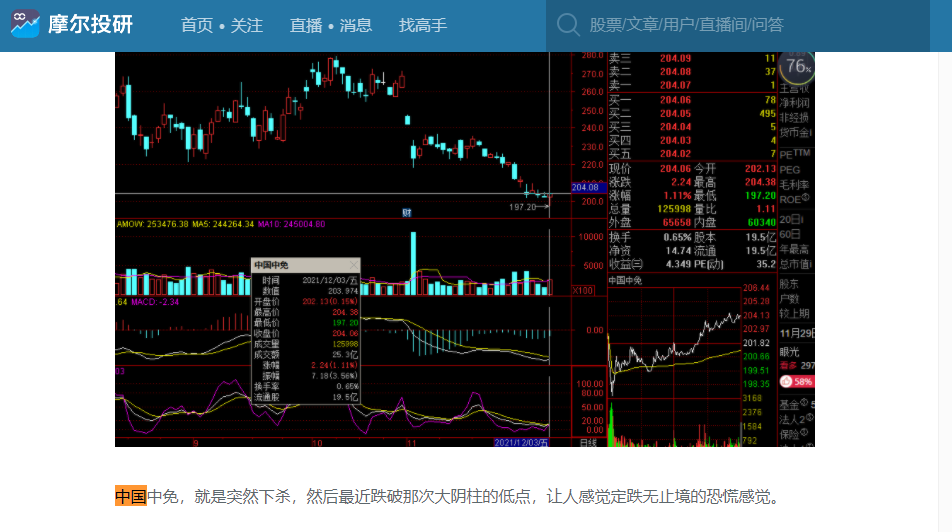
Task: Focus the 股票/文章/用户/直播间/问答 search field
Action: coord(738,26)
